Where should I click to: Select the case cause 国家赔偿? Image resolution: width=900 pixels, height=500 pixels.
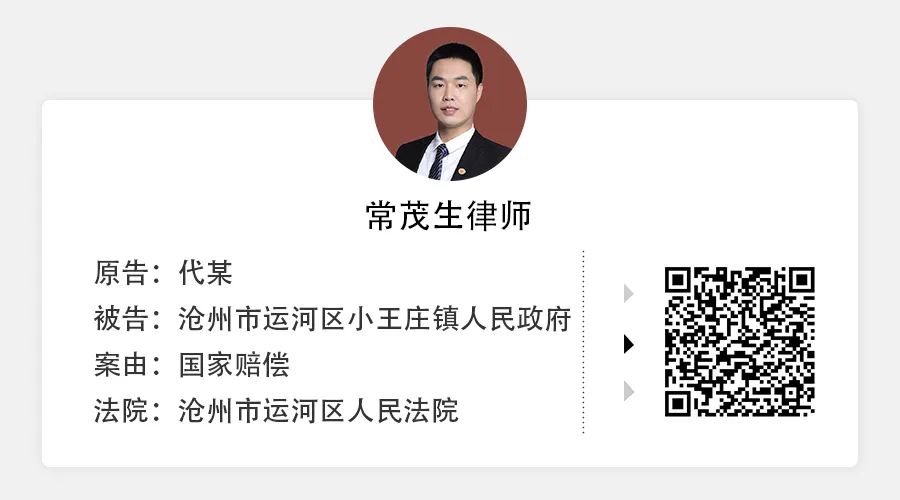click(x=234, y=365)
